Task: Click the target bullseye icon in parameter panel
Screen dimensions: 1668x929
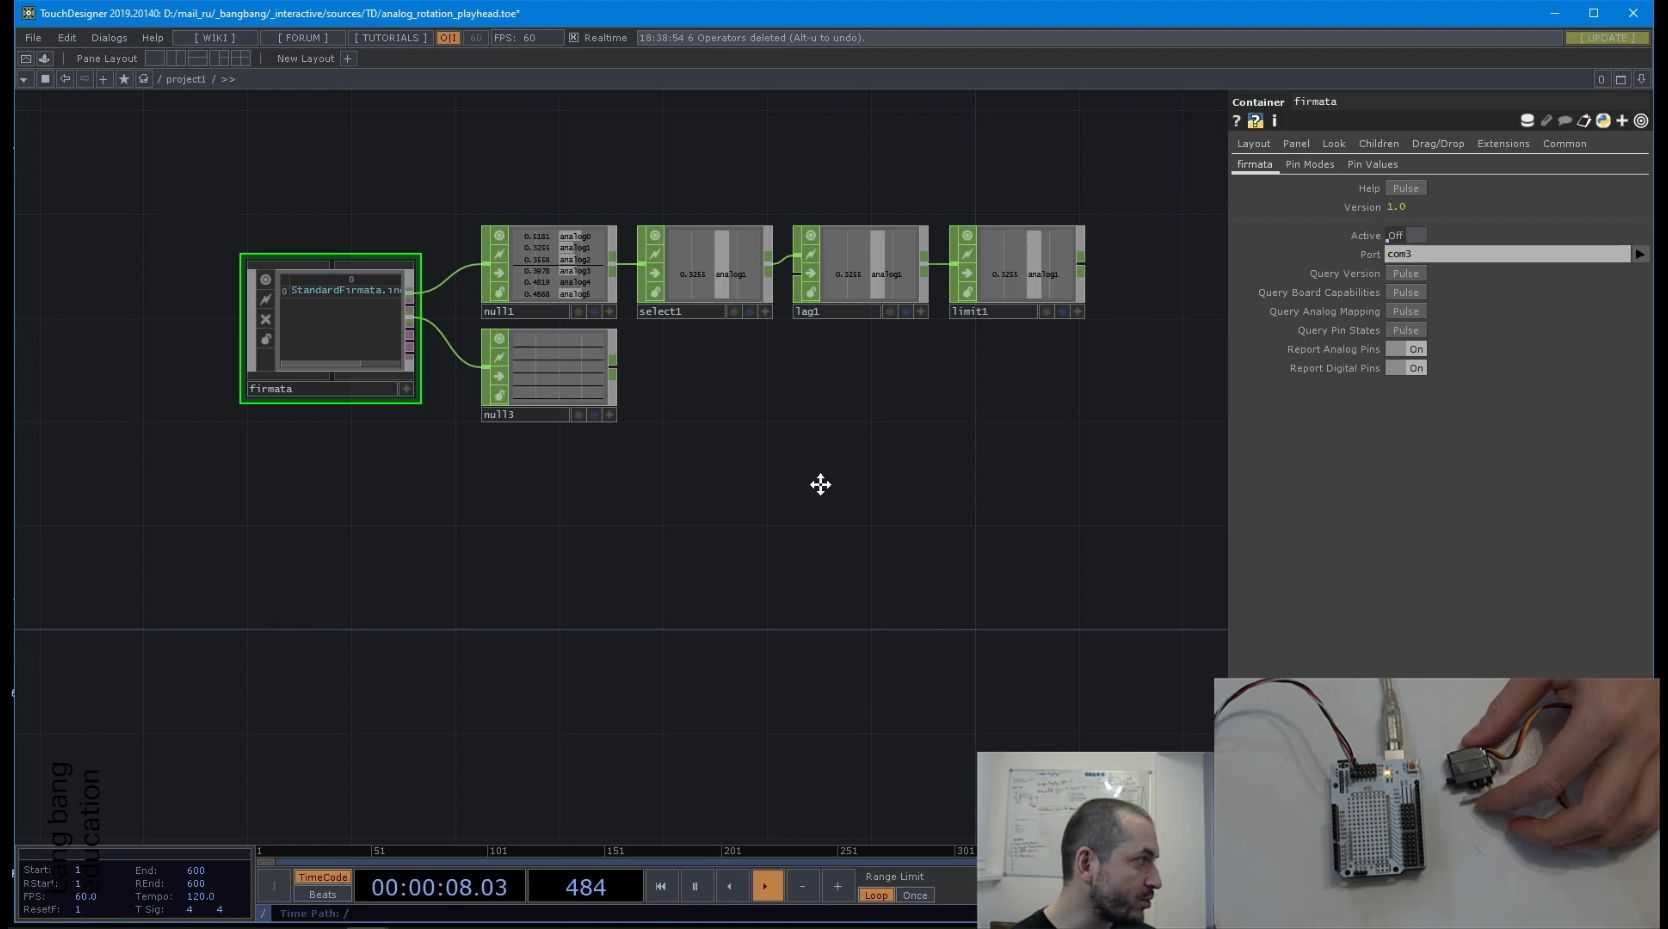Action: click(1641, 121)
